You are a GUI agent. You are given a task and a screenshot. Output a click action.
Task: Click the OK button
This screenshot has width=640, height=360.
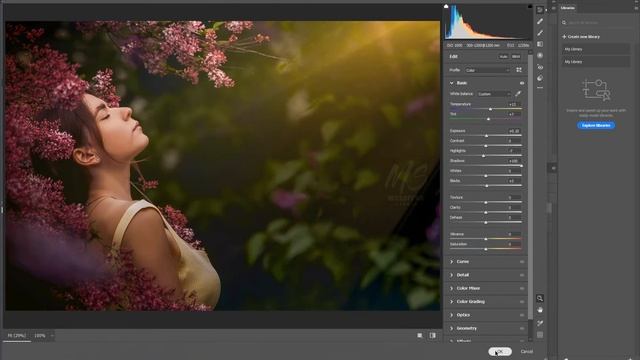click(500, 351)
